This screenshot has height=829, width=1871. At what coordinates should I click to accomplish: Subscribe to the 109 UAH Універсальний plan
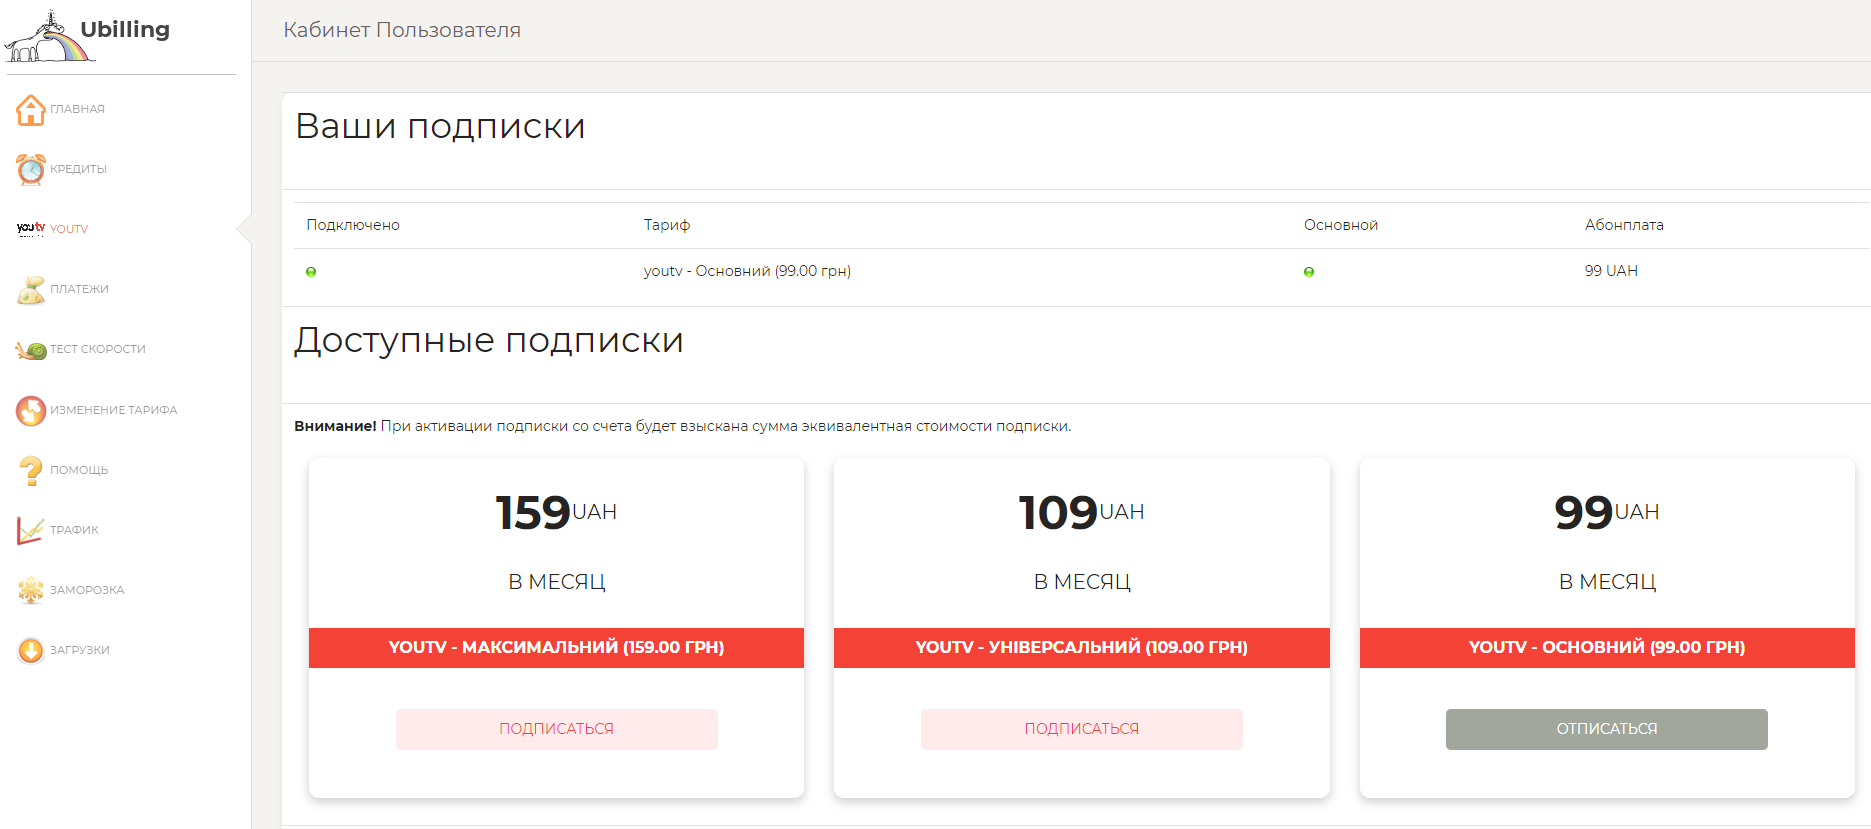(x=1081, y=729)
